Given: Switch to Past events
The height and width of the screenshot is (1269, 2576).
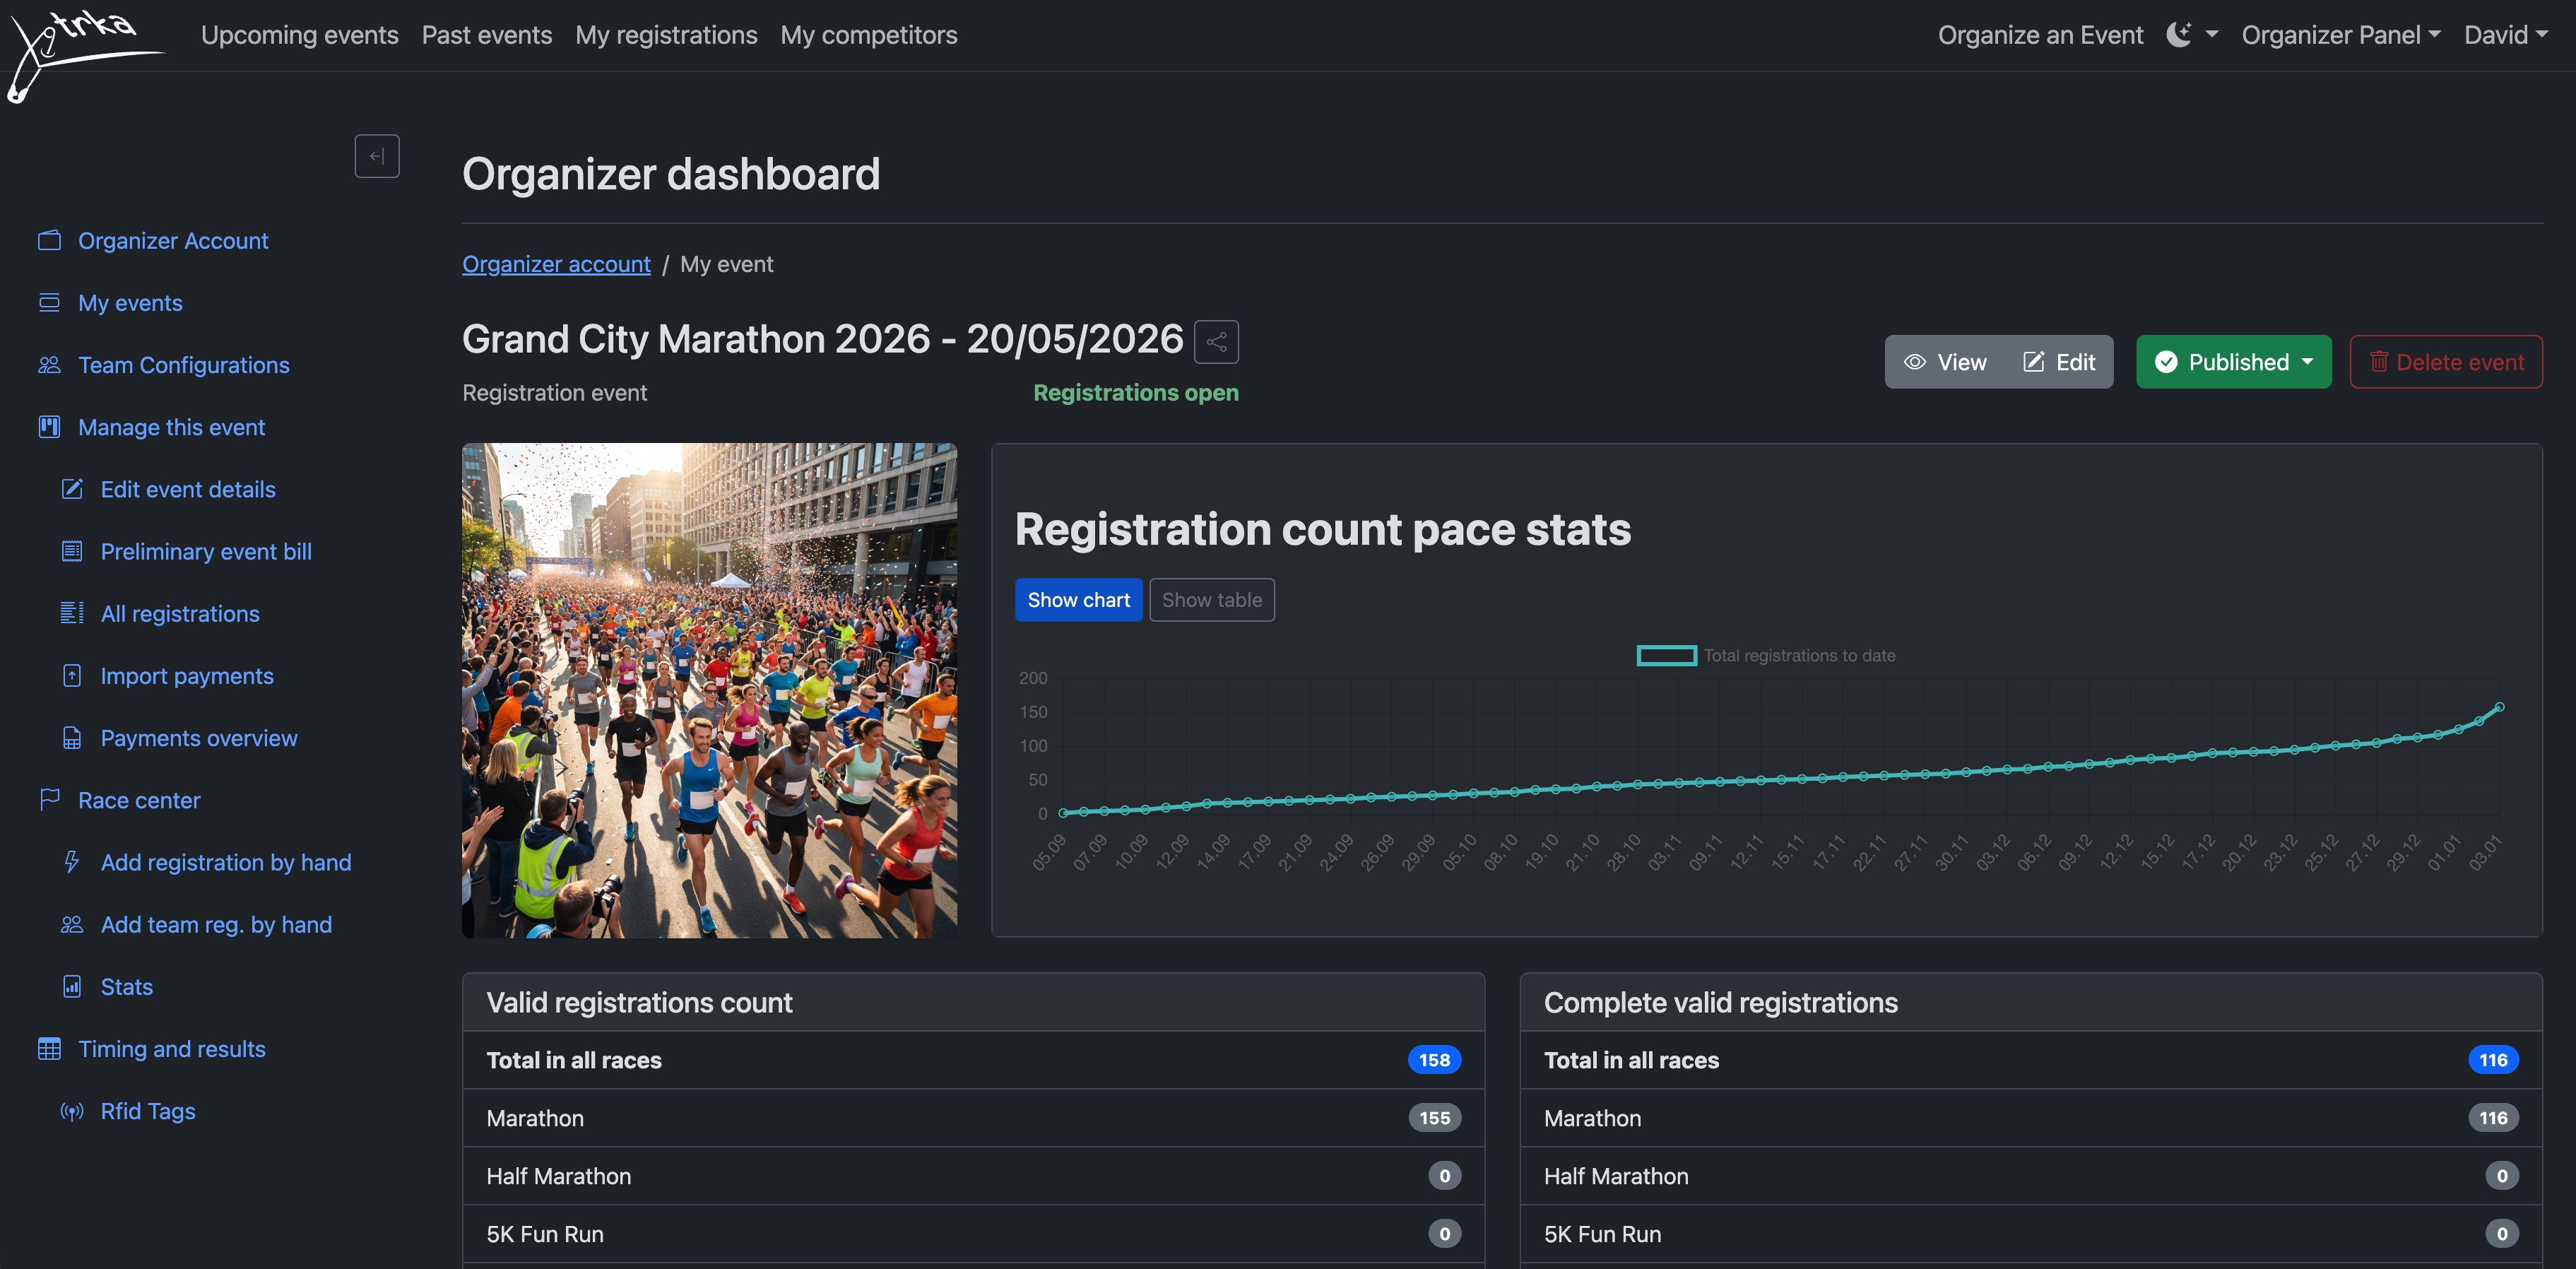Looking at the screenshot, I should 487,34.
